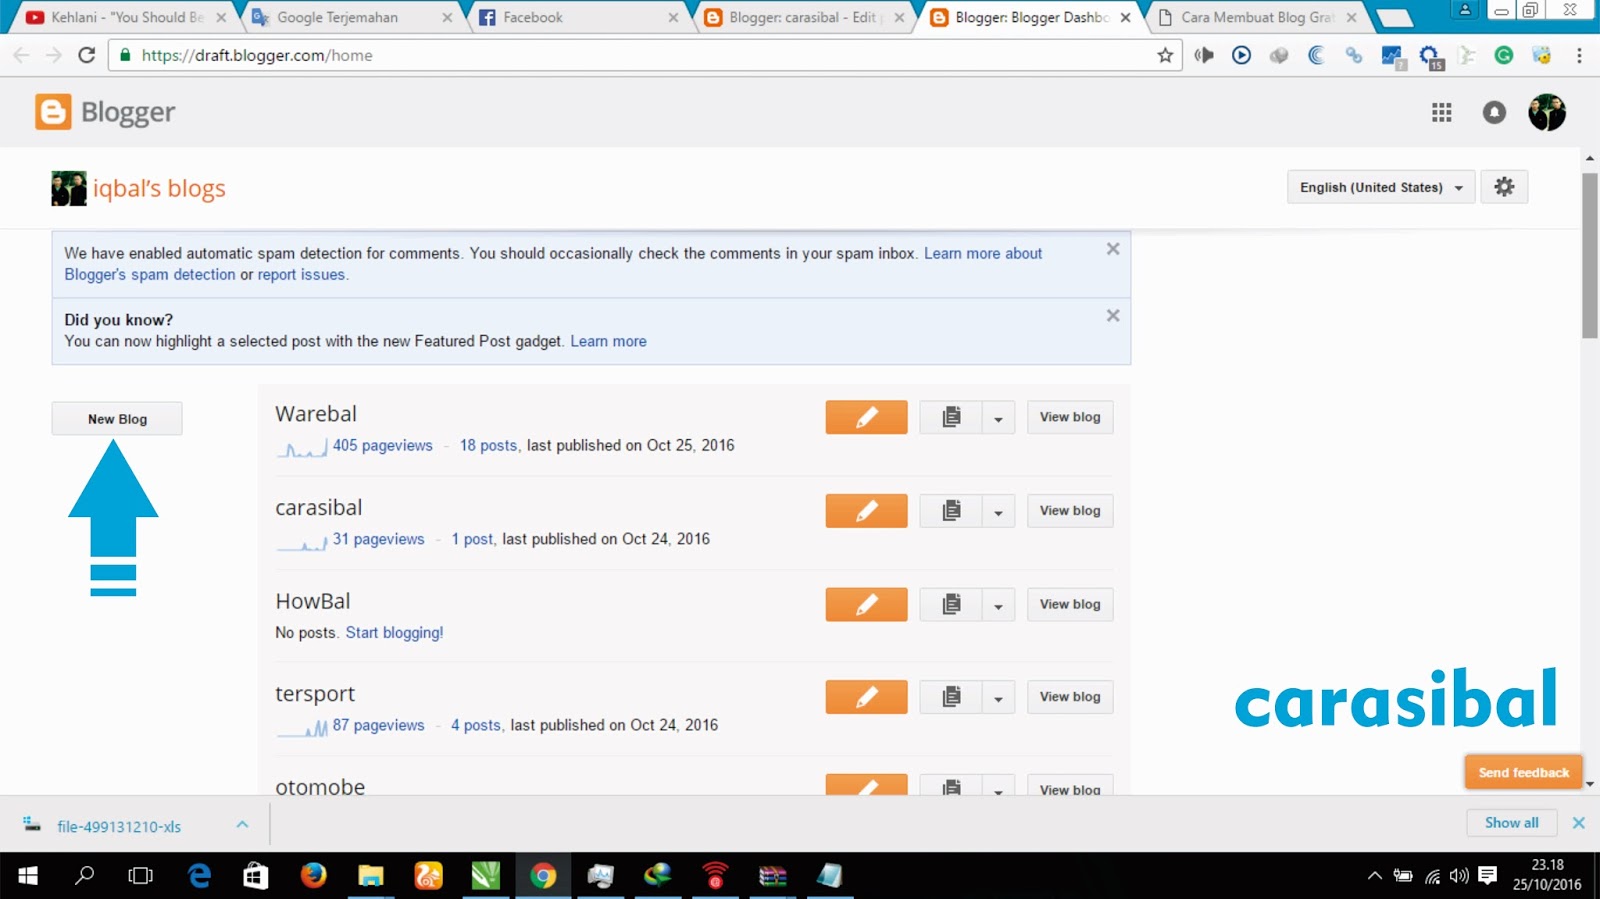Screen dimensions: 1600x899
Task: Close the Blogger Dashboard tab
Action: point(1125,17)
